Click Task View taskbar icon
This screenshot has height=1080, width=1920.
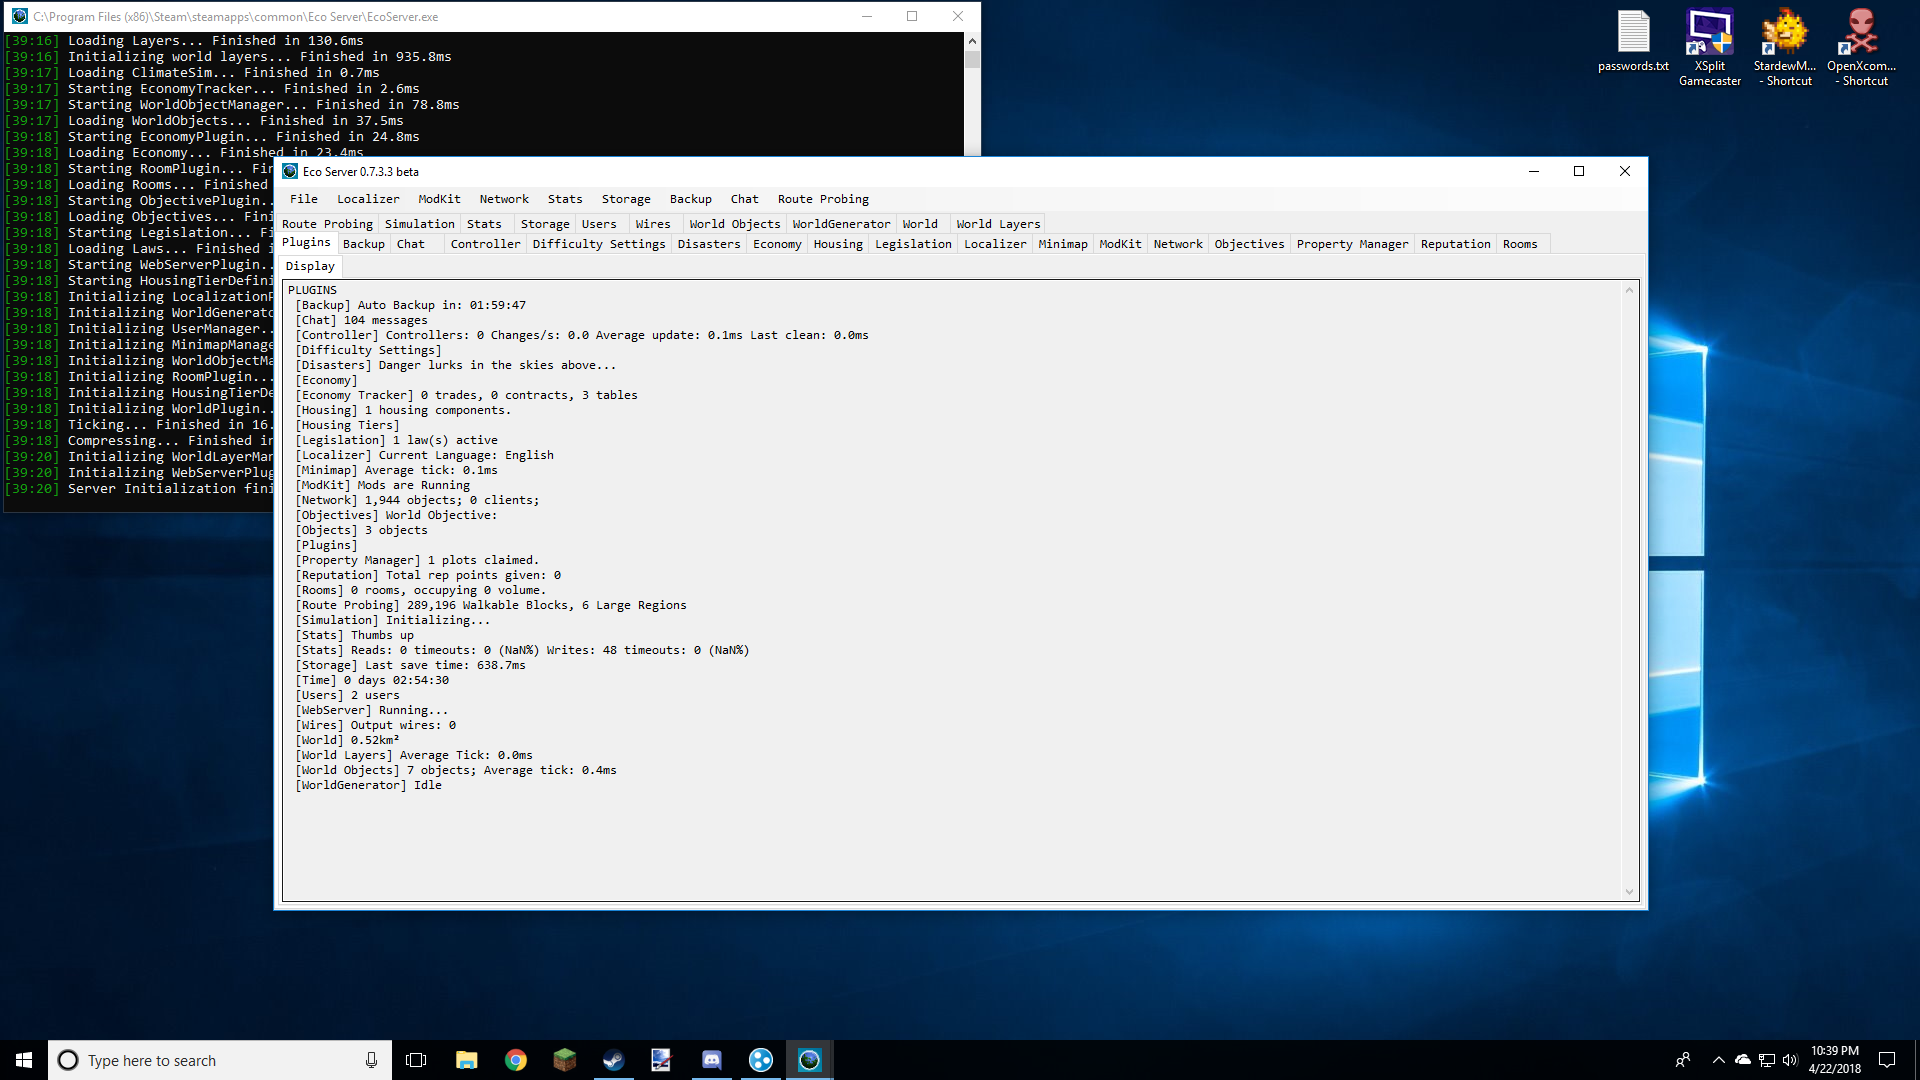(416, 1060)
